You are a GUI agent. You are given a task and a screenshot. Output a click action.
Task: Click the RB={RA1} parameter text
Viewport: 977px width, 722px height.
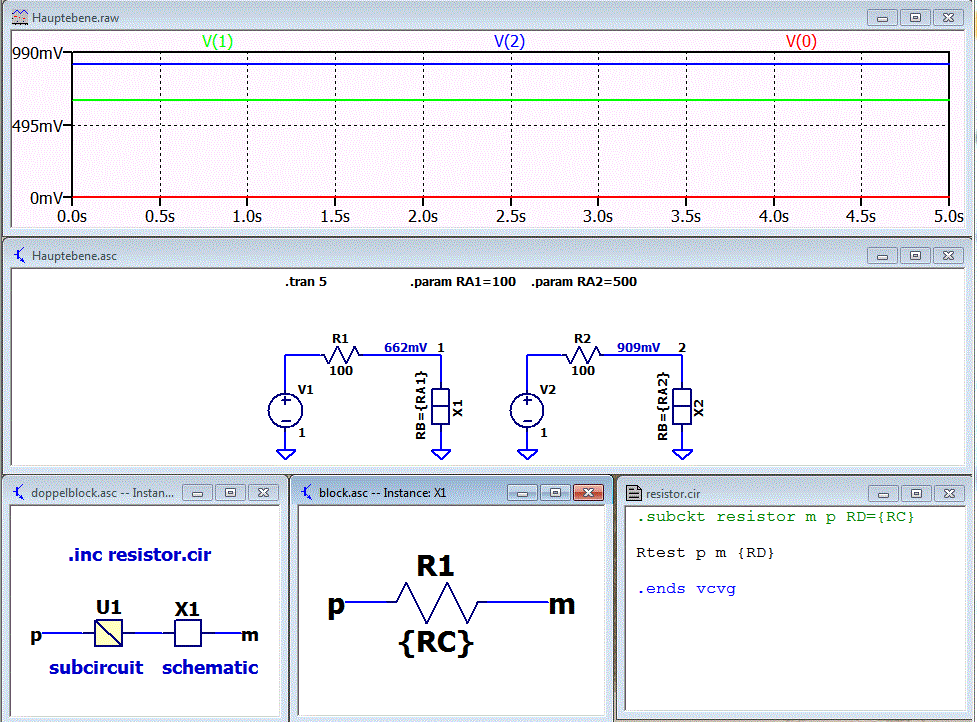point(421,406)
